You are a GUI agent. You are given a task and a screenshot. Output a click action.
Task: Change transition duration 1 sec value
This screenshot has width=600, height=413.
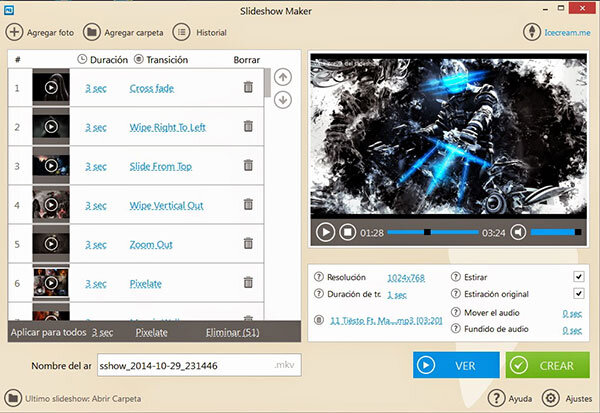pos(397,295)
